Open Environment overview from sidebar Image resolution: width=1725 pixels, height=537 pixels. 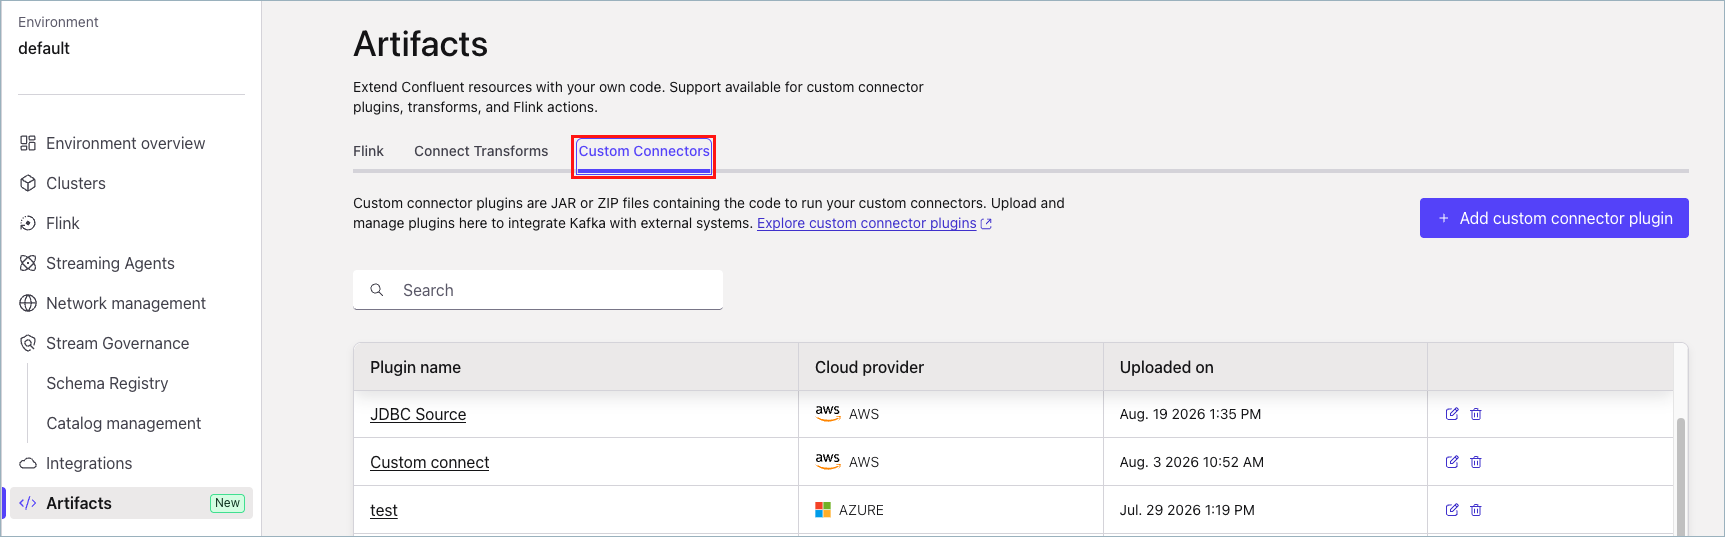click(125, 143)
